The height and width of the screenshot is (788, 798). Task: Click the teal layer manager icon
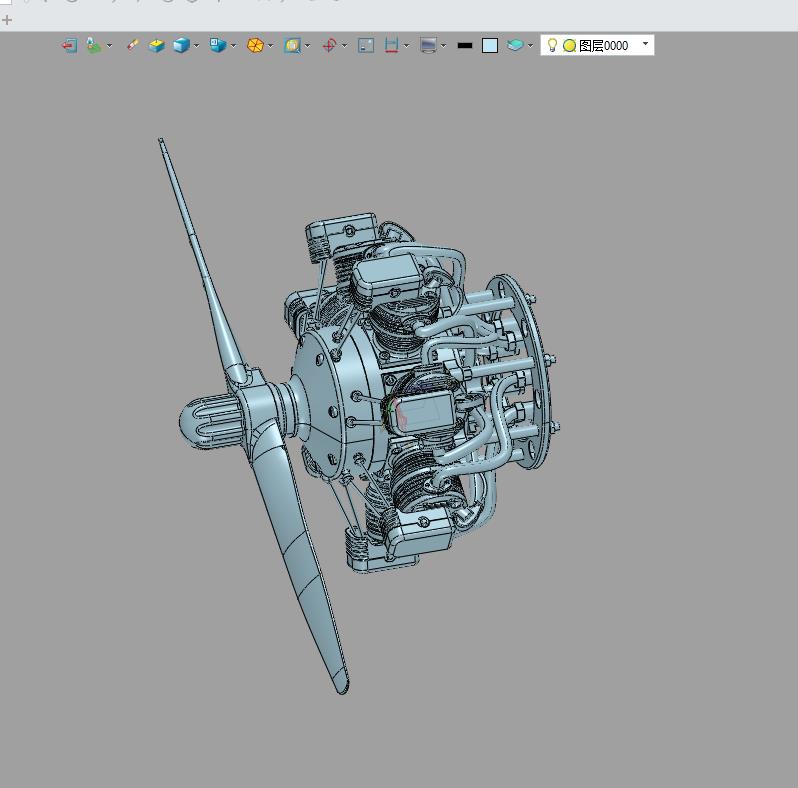[515, 46]
